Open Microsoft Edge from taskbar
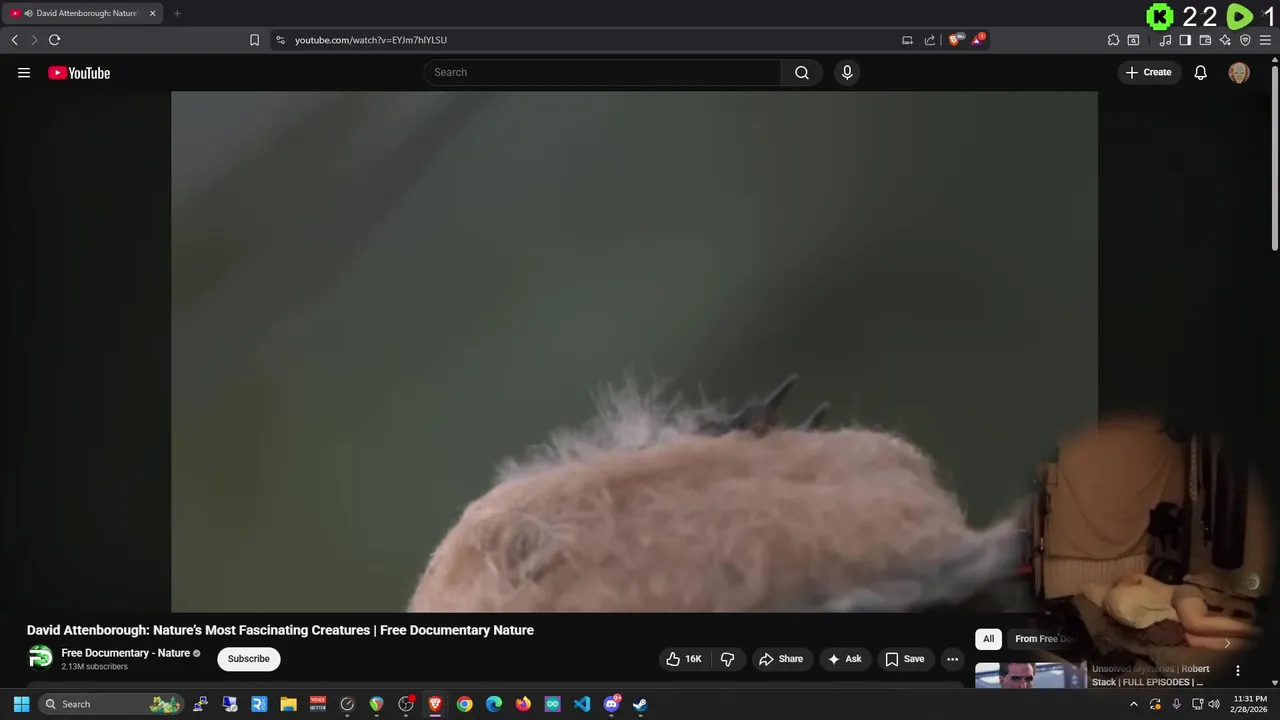Screen dimensions: 1280x720 point(494,704)
